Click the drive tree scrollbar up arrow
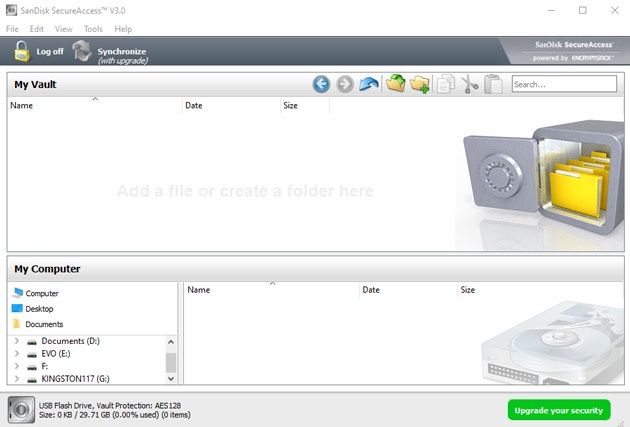This screenshot has height=427, width=630. click(x=171, y=342)
